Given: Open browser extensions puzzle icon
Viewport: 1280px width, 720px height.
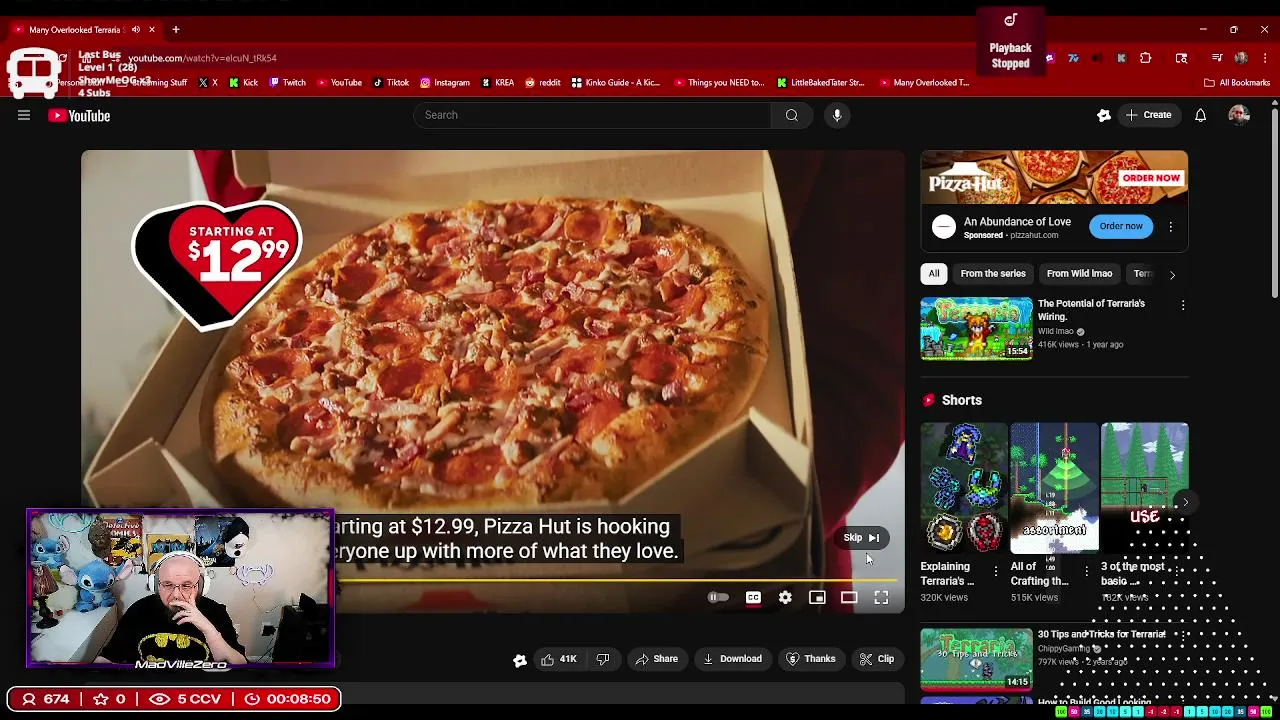Looking at the screenshot, I should click(1145, 58).
